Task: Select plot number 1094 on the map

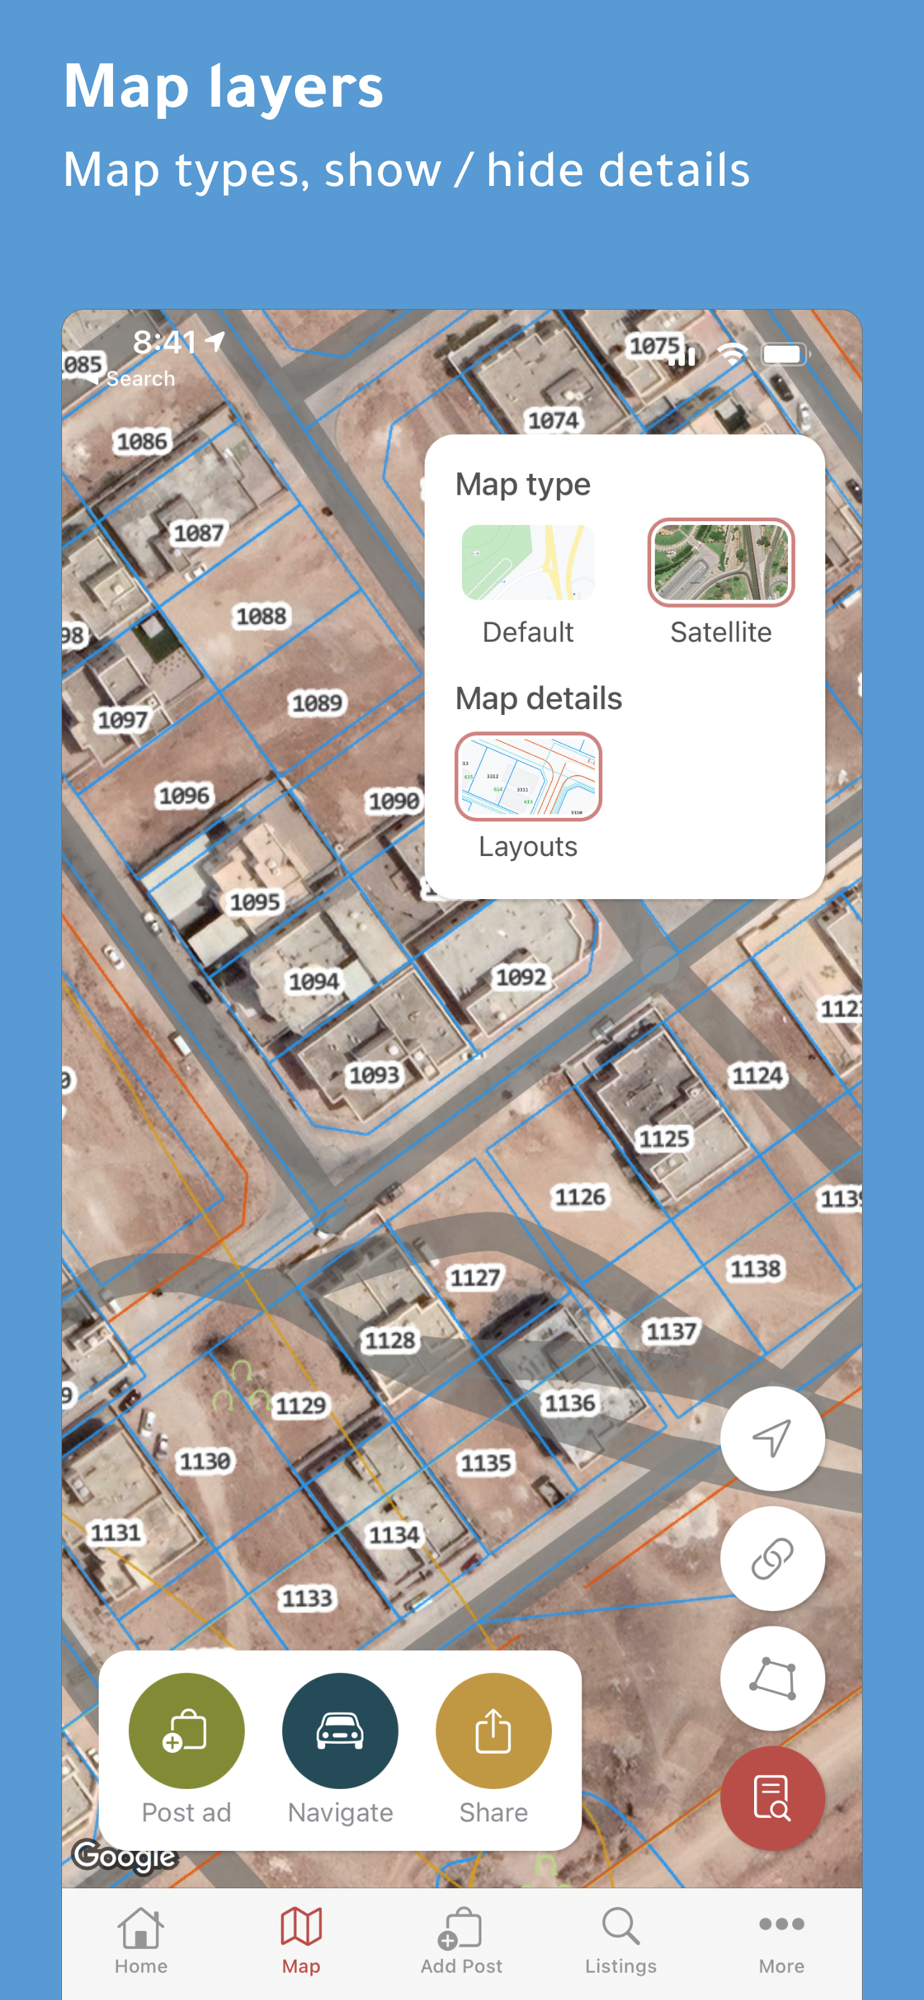Action: [314, 982]
